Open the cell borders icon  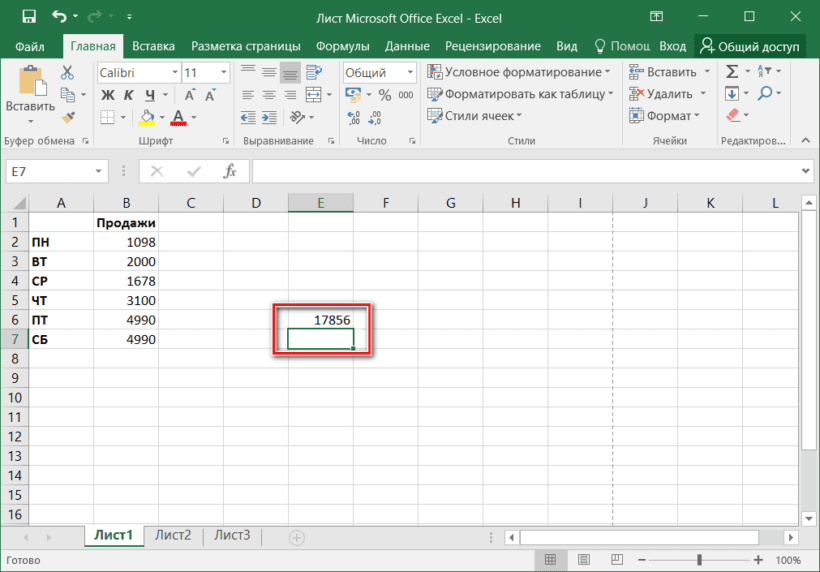click(x=107, y=117)
